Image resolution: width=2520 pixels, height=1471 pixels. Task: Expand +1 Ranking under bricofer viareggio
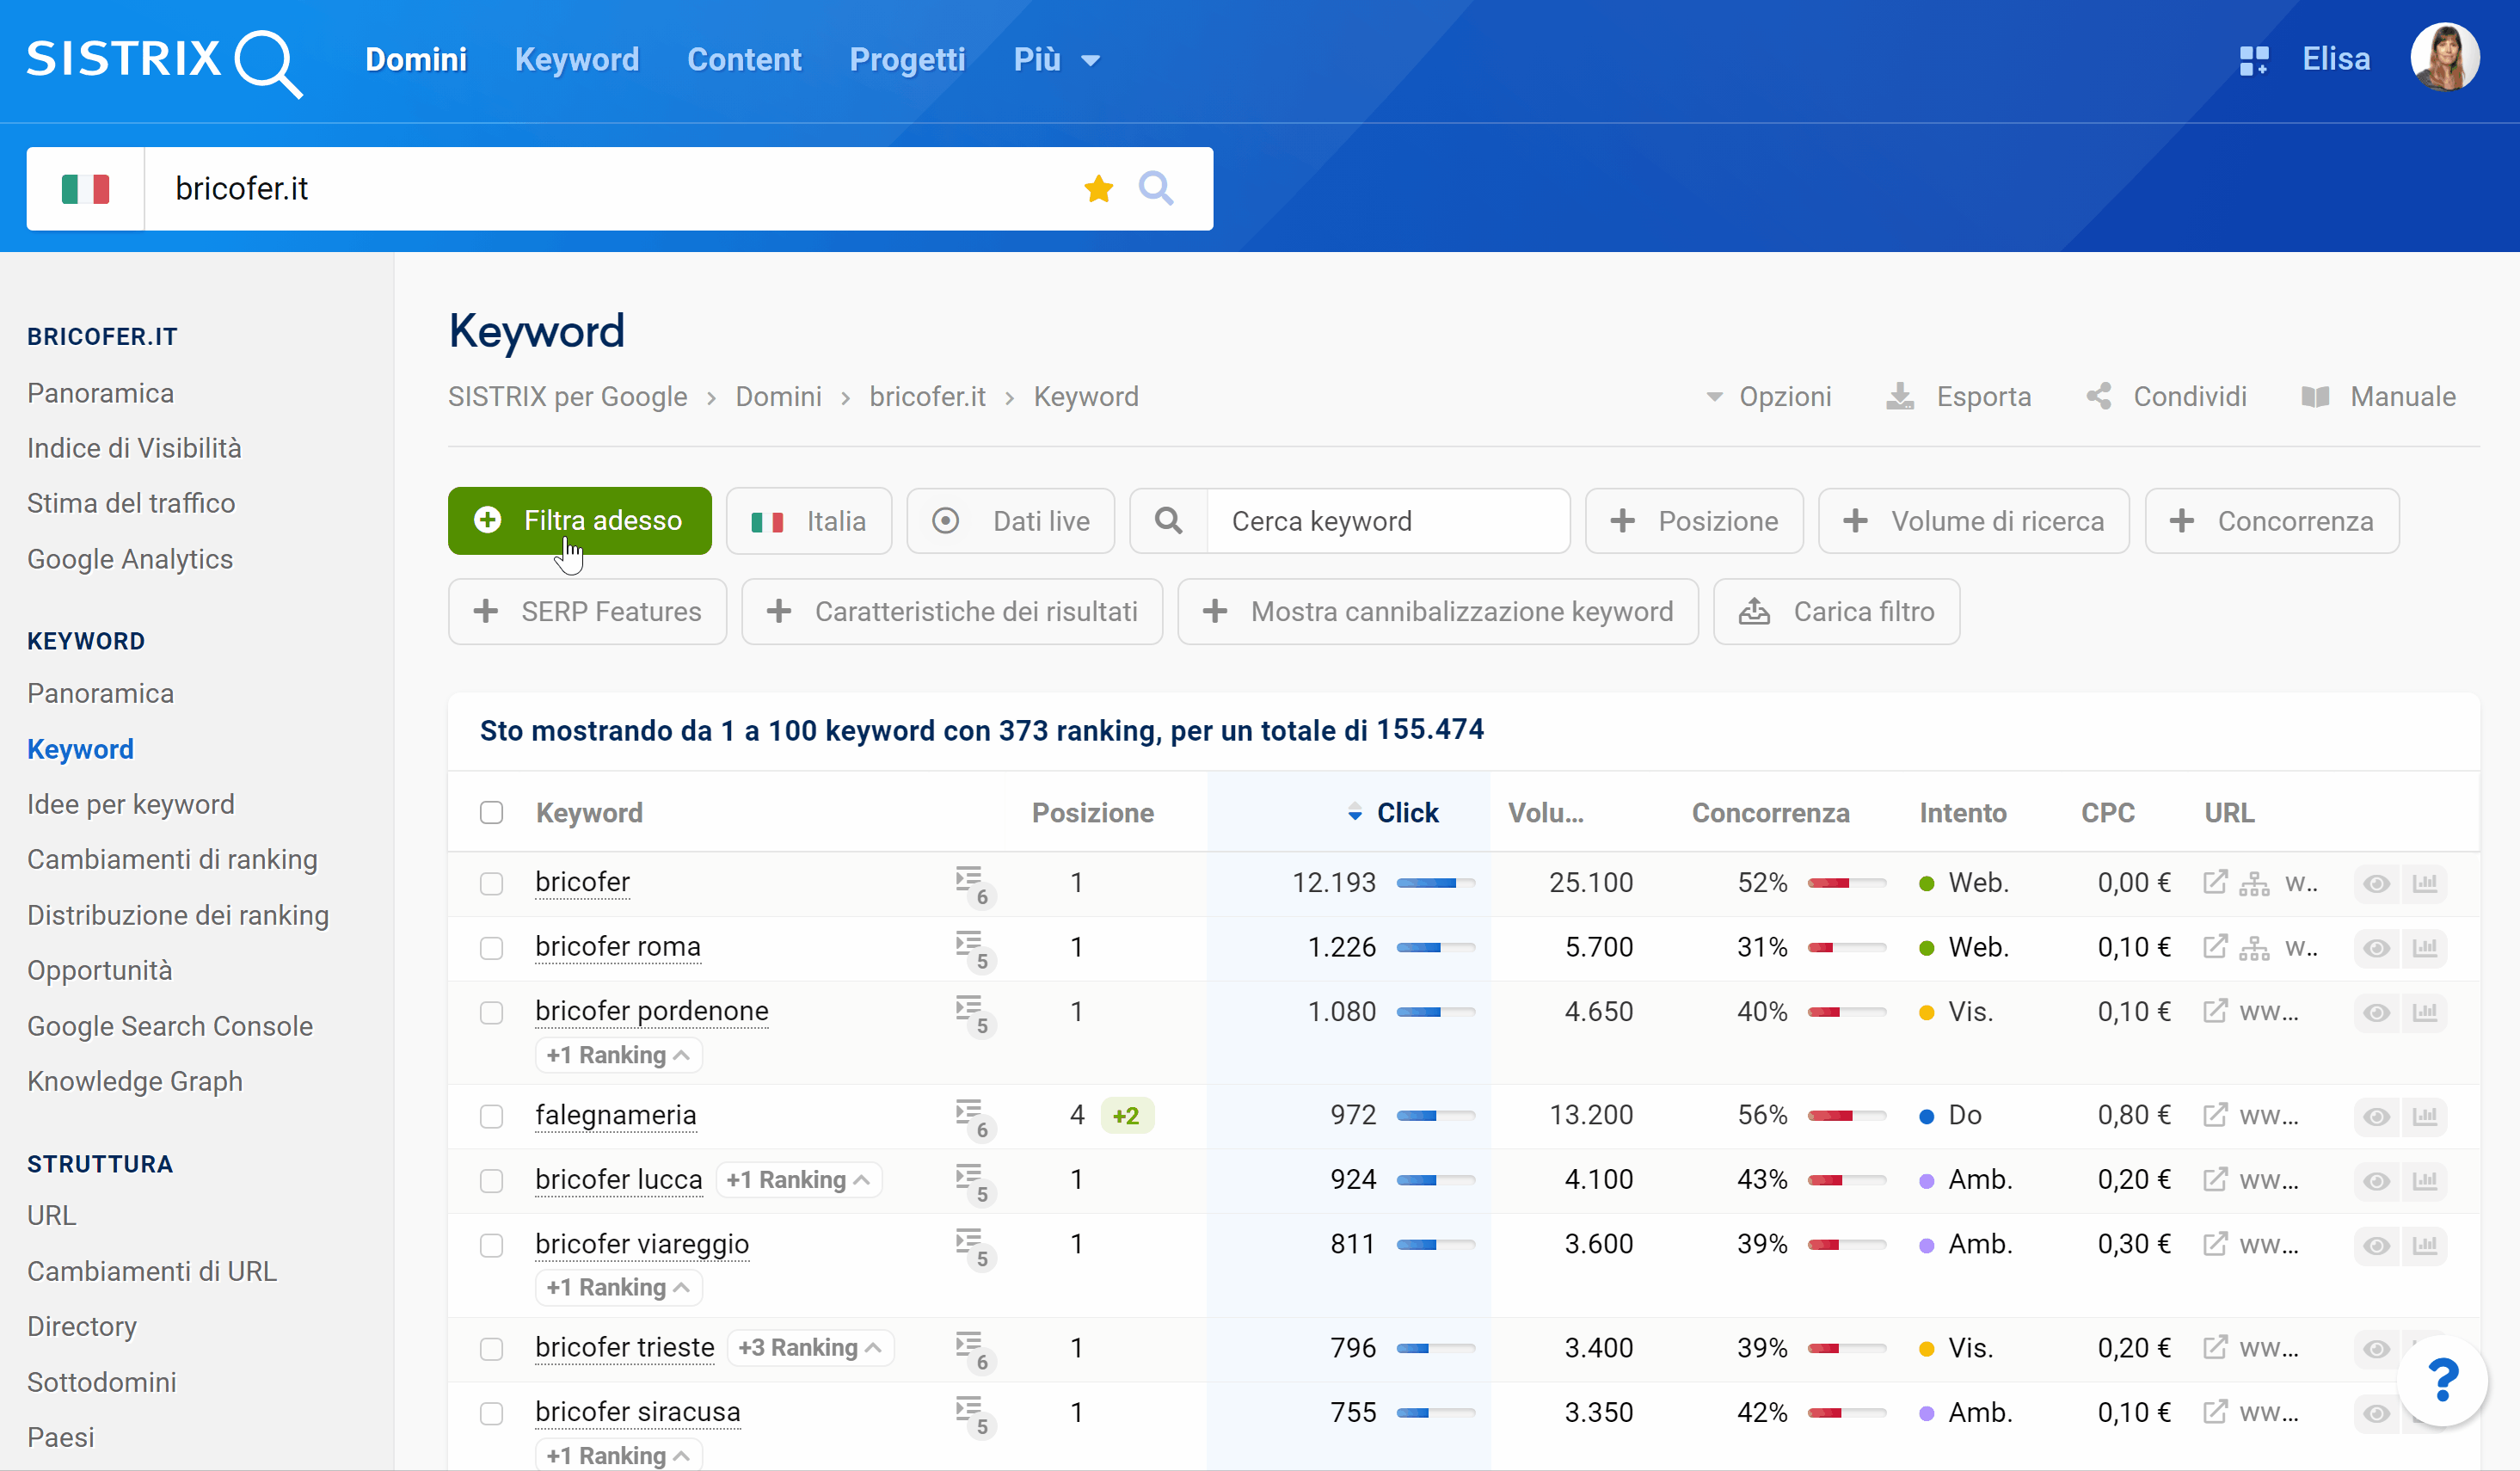(x=618, y=1287)
